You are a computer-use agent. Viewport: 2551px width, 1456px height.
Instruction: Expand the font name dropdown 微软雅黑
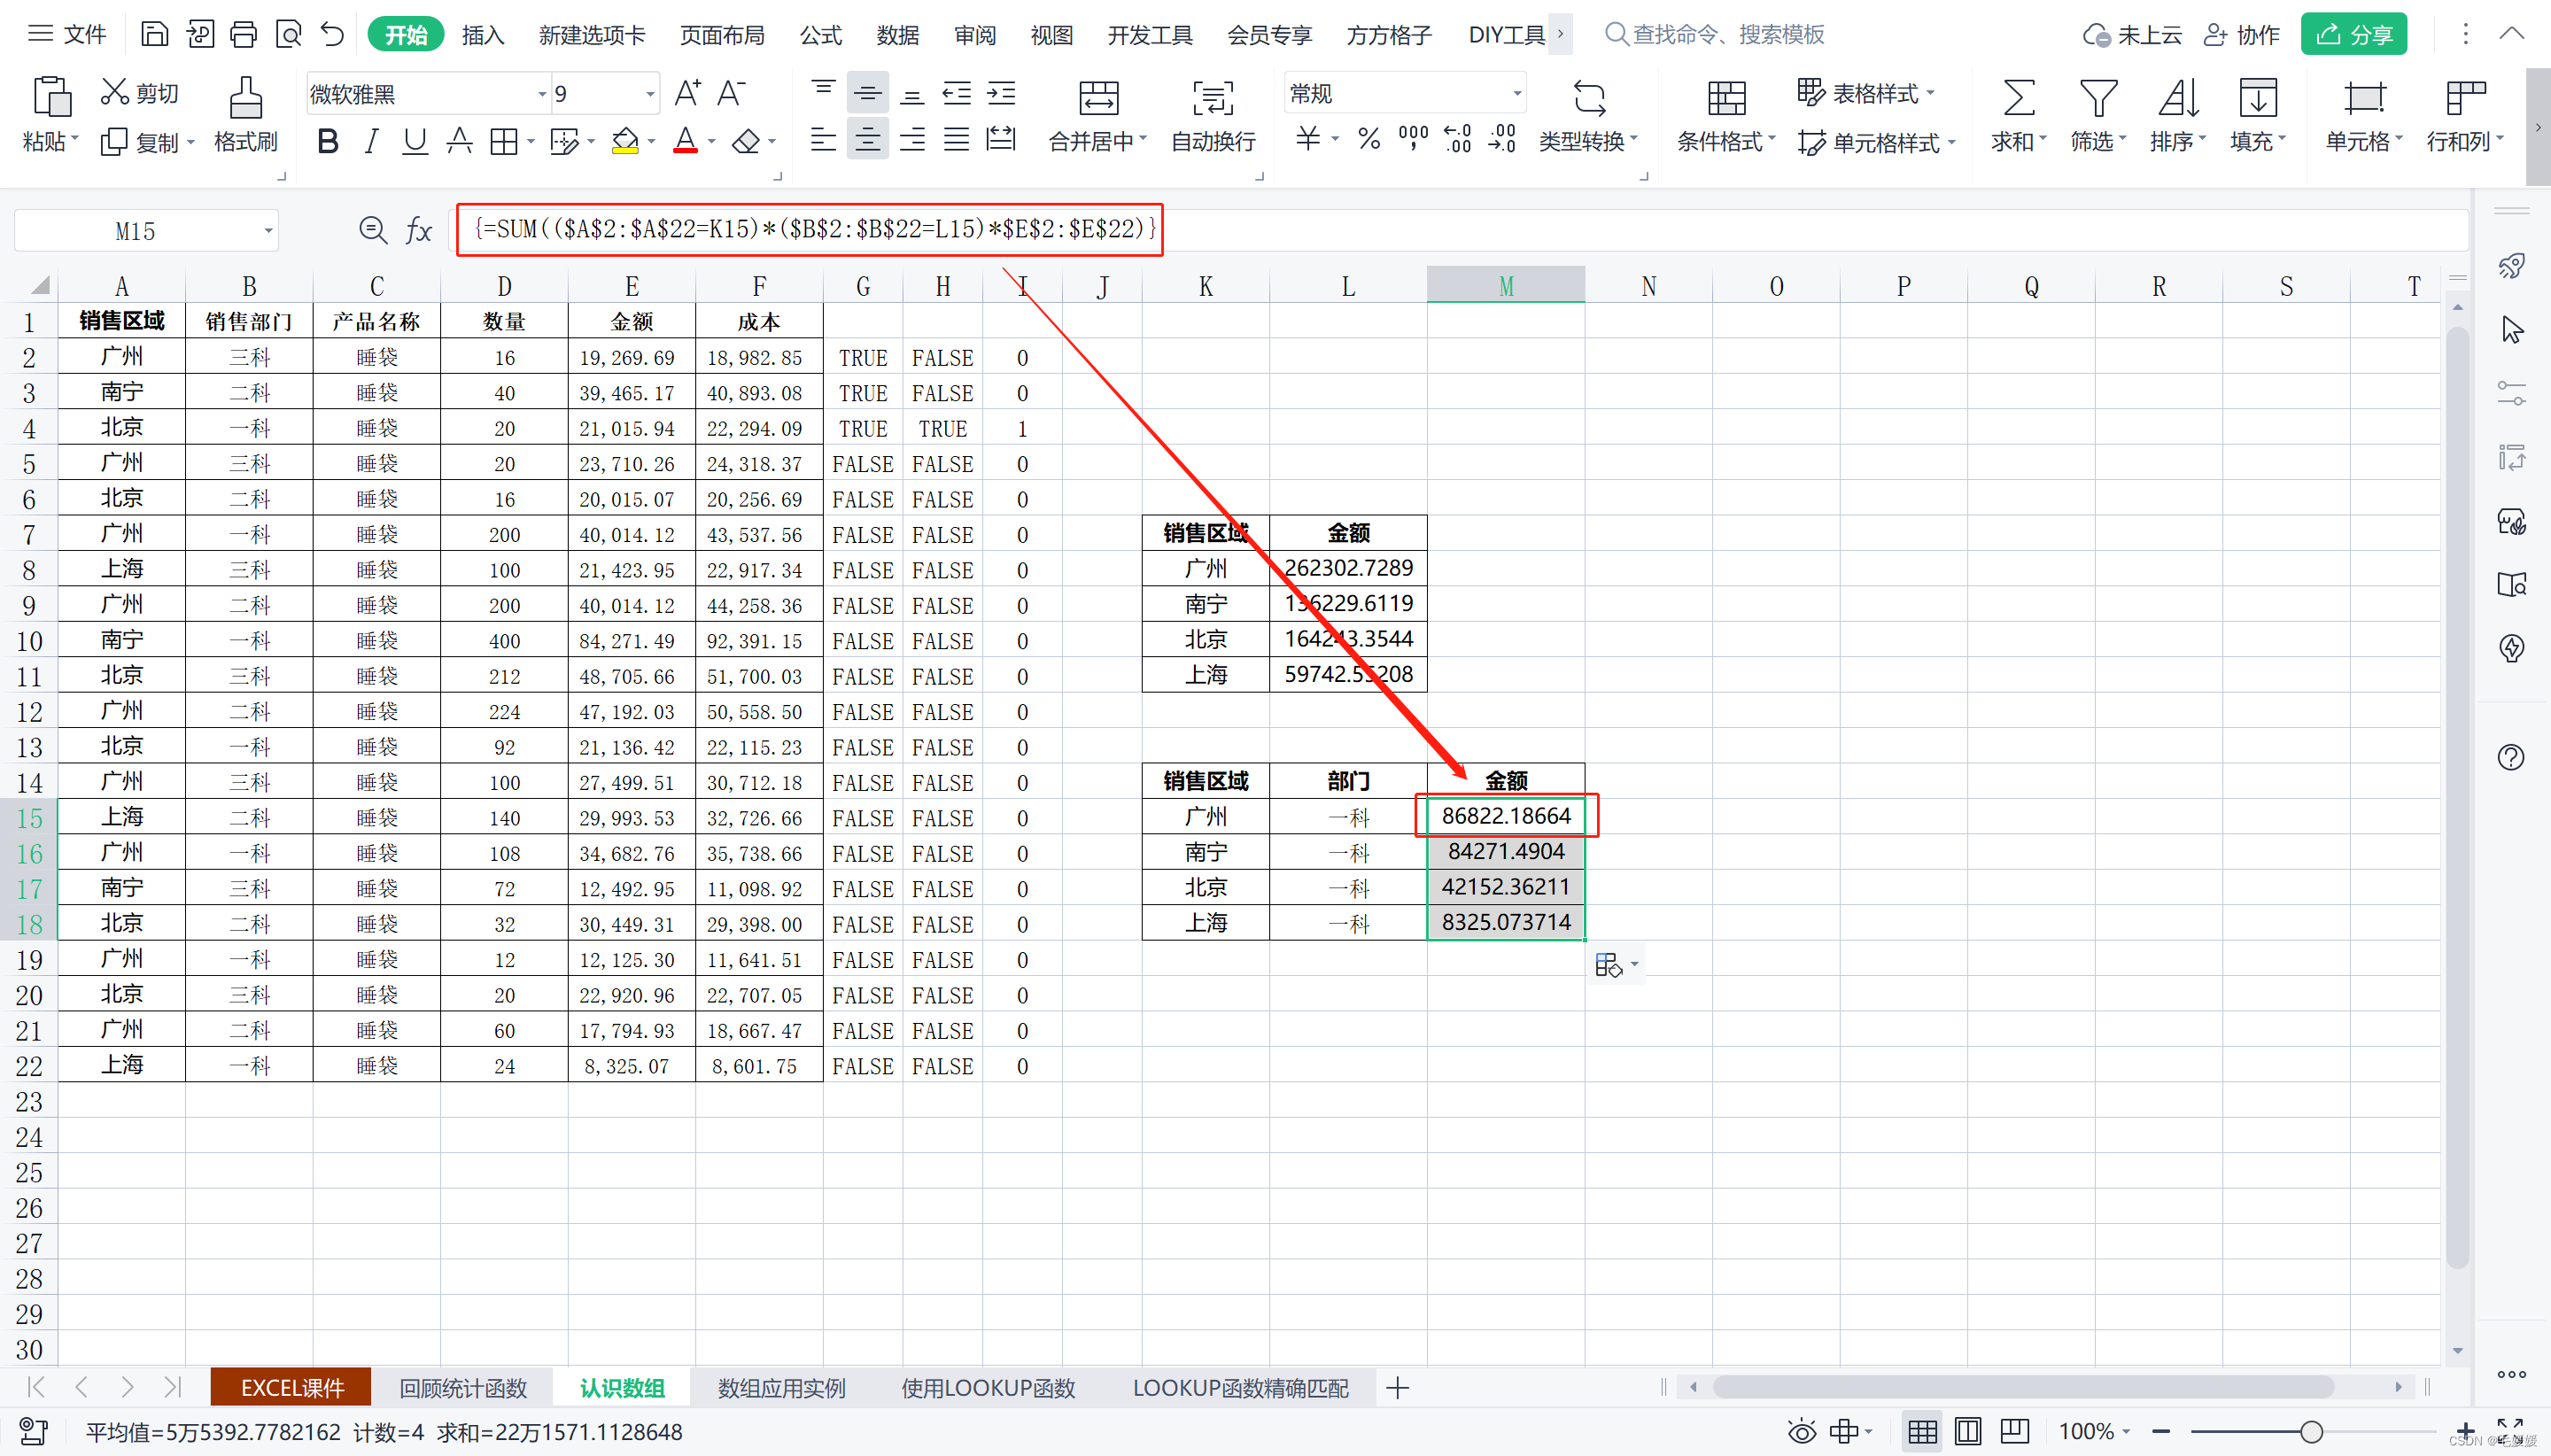(542, 94)
